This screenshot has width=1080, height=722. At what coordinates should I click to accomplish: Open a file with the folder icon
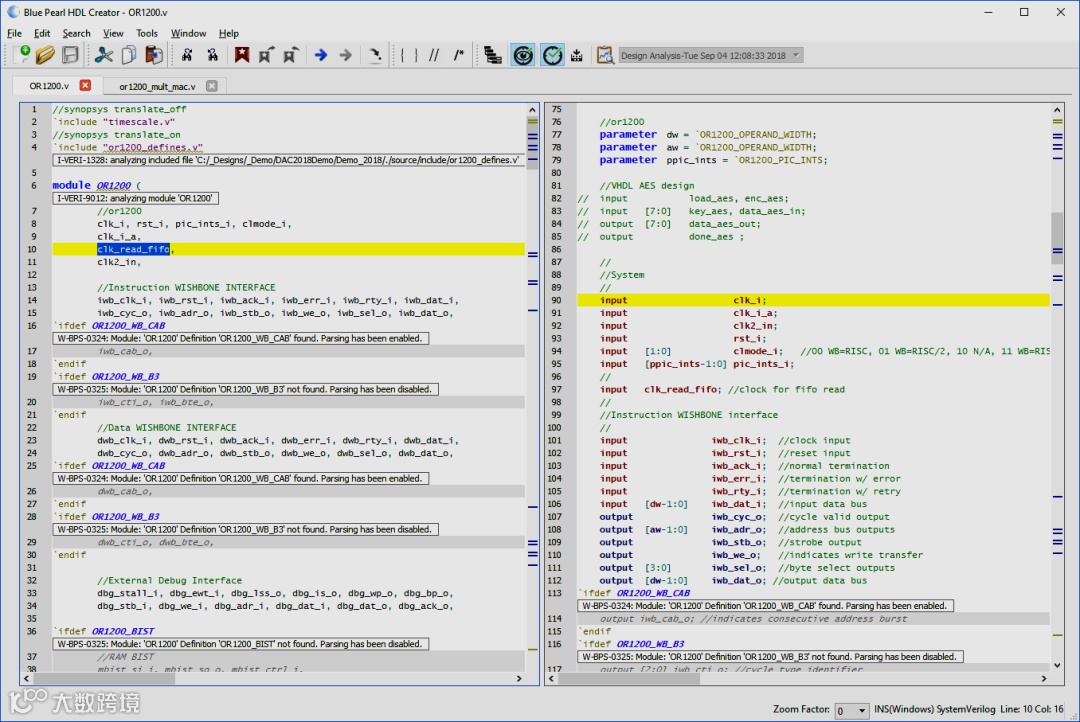click(45, 56)
